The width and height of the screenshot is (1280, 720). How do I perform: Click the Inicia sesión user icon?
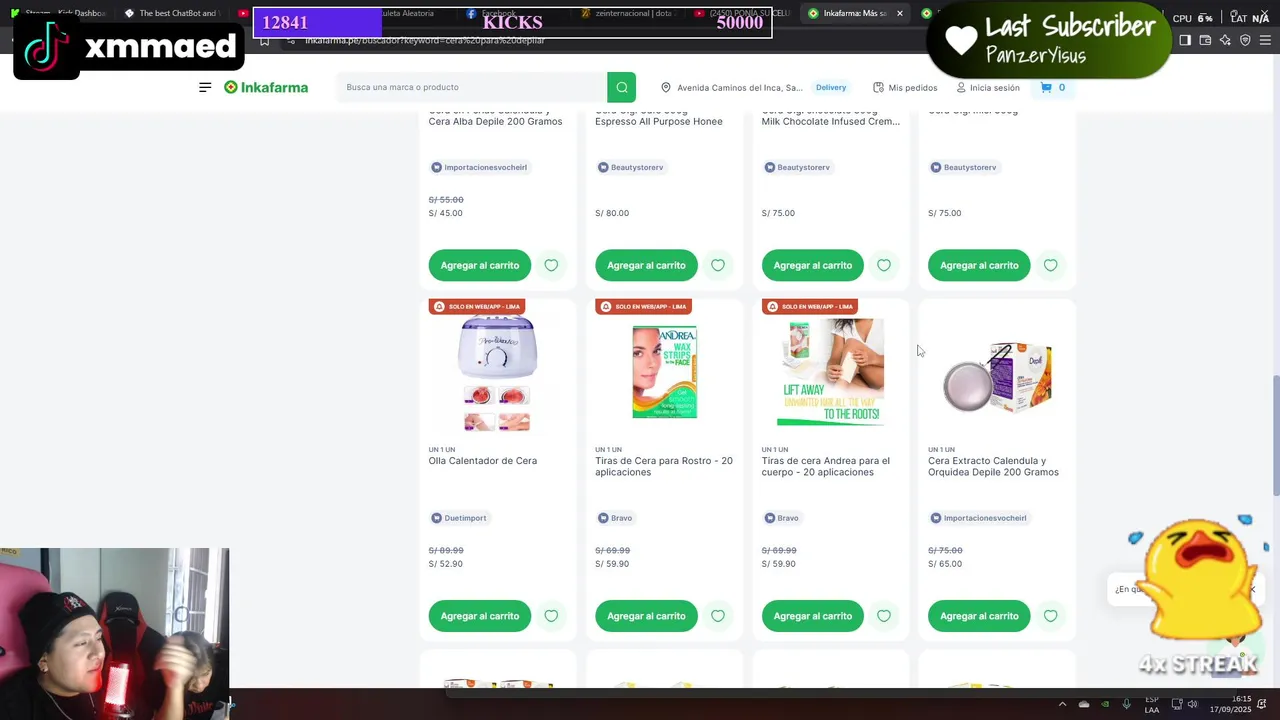(961, 87)
